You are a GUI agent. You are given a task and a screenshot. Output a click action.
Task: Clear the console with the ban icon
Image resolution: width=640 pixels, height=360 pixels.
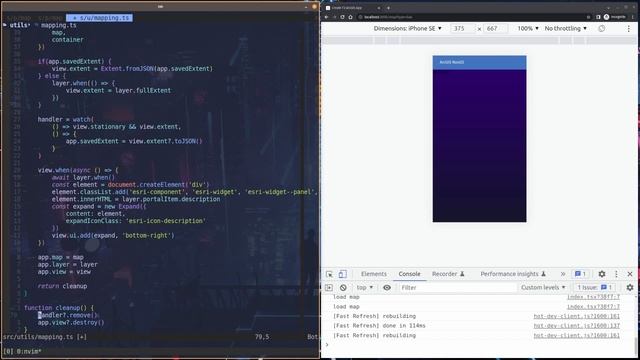point(343,287)
